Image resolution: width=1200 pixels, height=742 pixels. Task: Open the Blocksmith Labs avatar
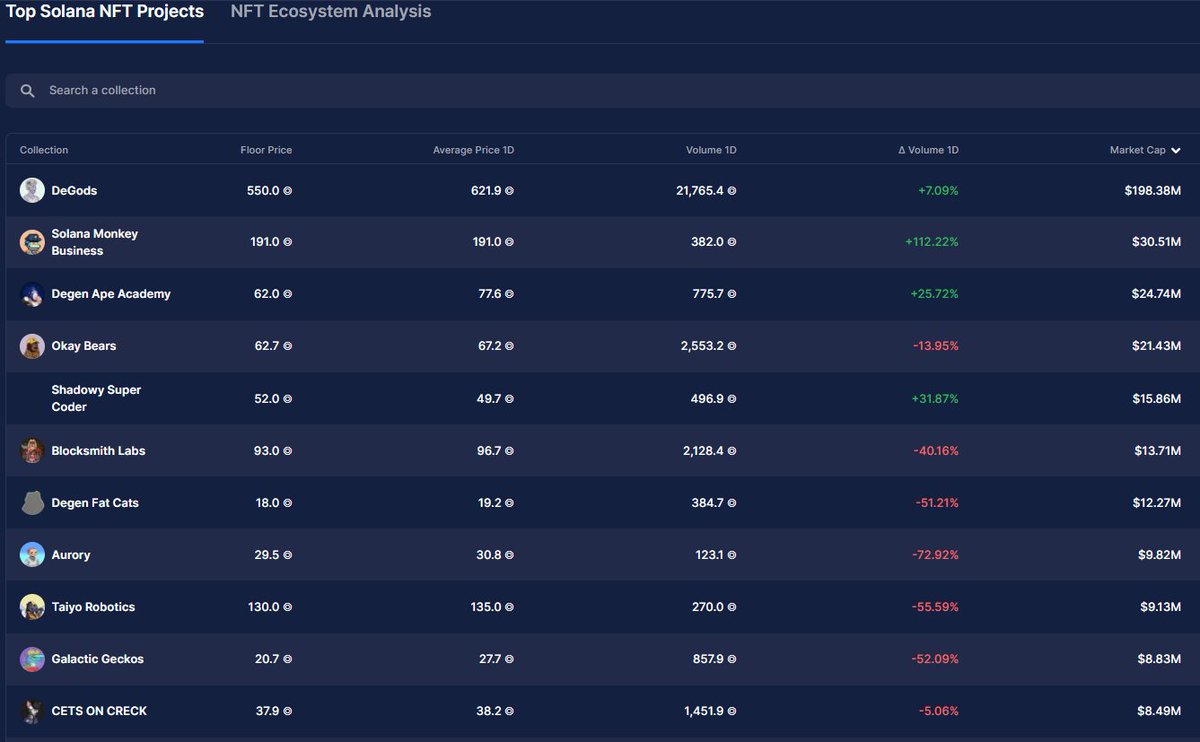tap(32, 450)
